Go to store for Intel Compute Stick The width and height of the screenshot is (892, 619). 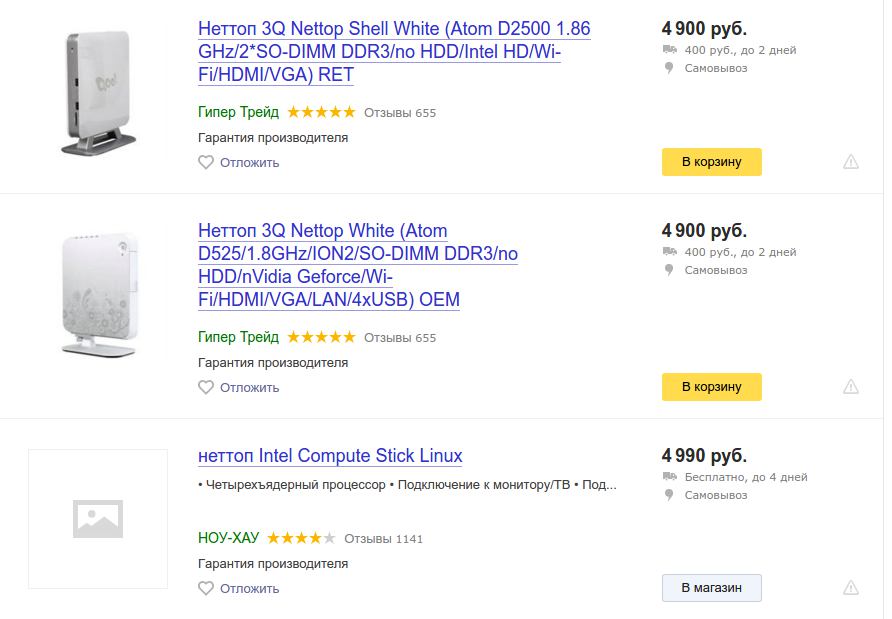coord(711,588)
